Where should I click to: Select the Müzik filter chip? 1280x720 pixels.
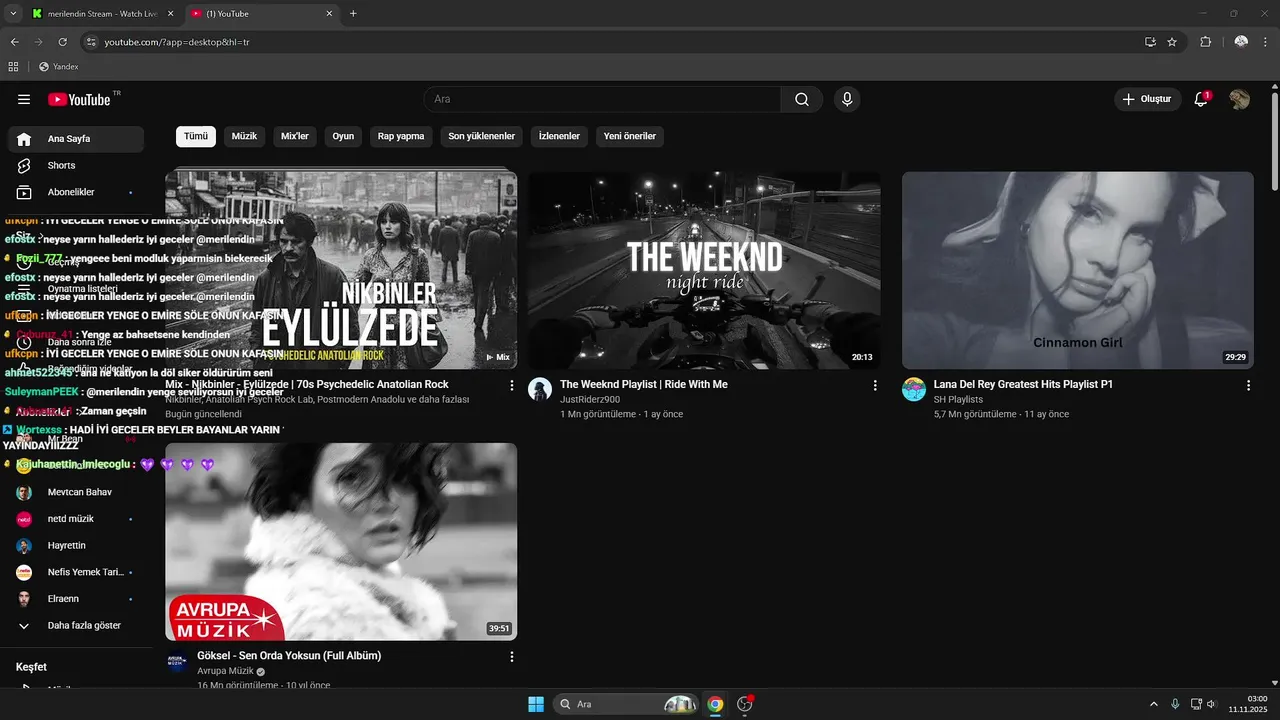244,136
